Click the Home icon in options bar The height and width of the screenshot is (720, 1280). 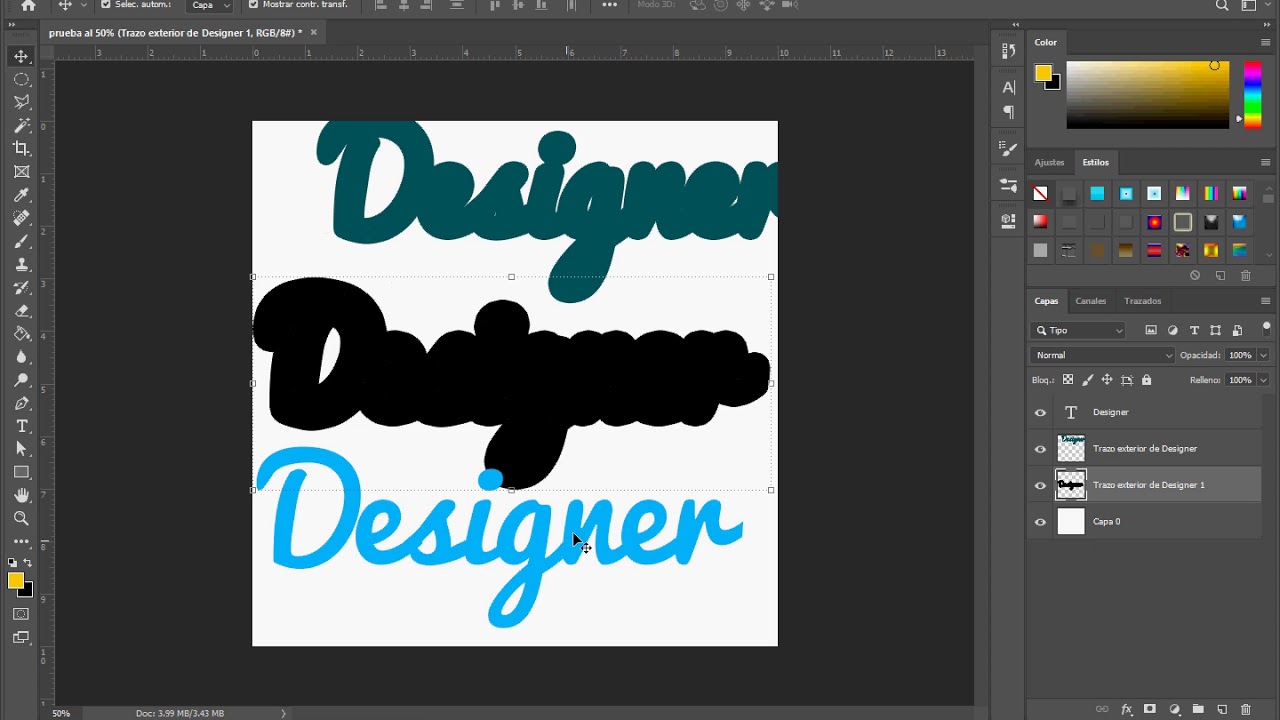tap(28, 5)
